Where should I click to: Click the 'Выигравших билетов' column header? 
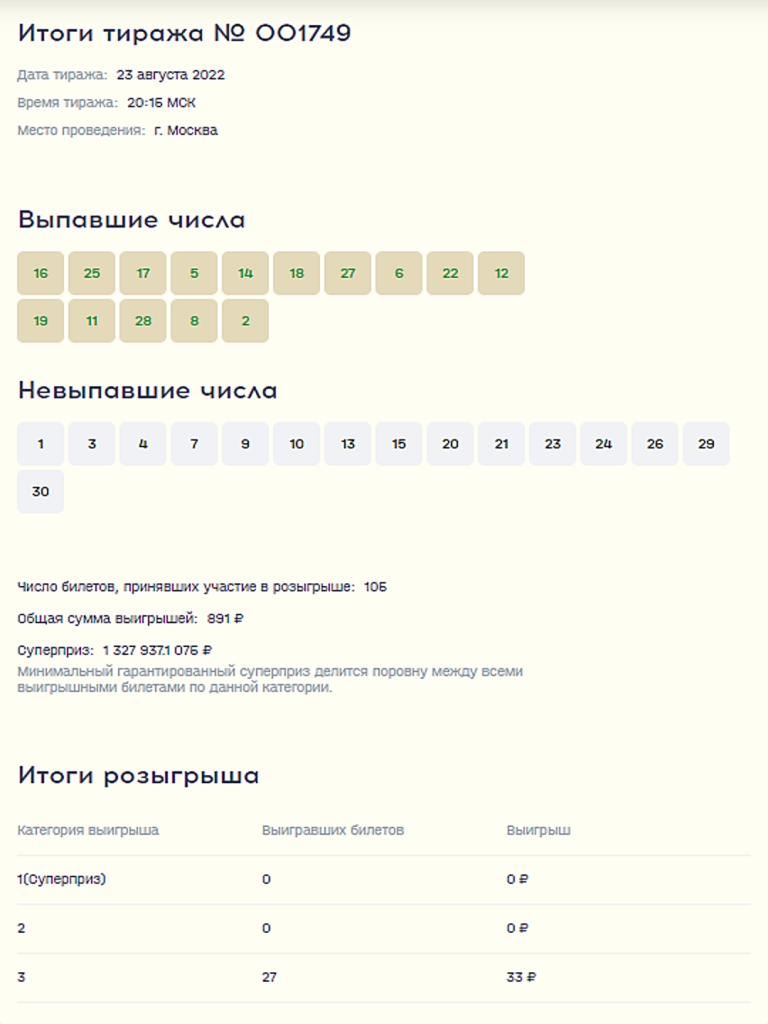click(x=333, y=830)
